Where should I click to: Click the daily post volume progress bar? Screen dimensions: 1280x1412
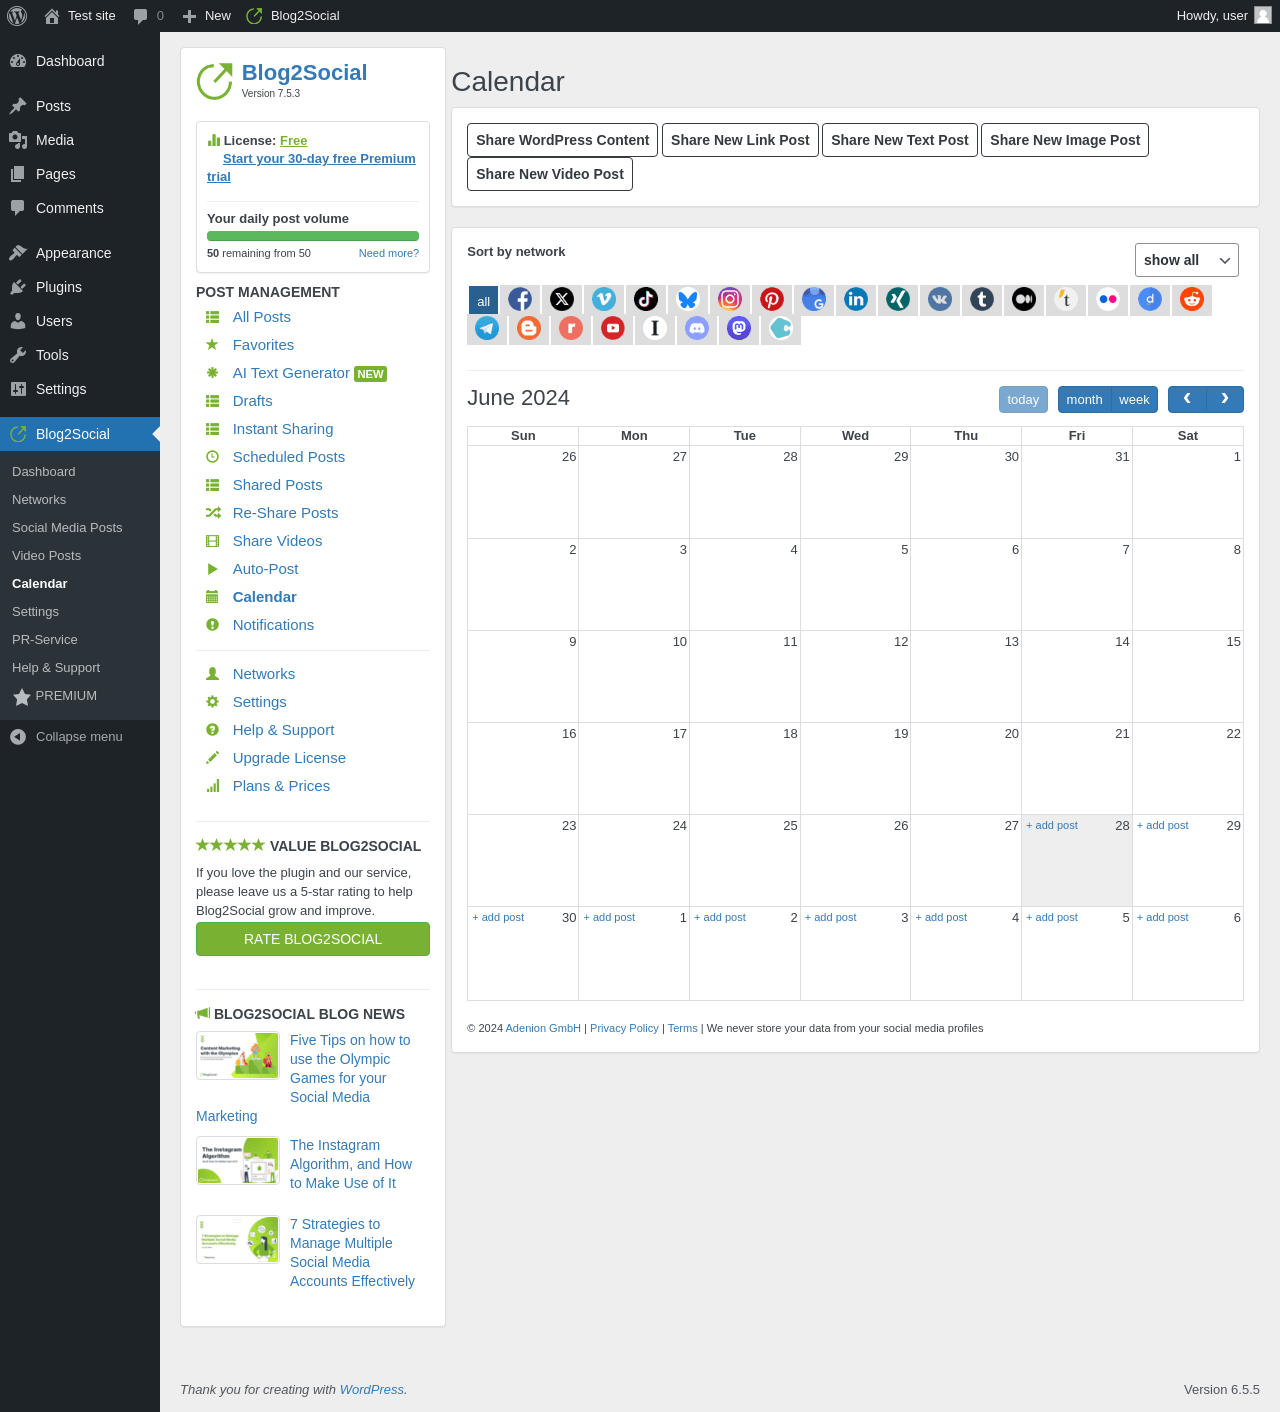313,236
